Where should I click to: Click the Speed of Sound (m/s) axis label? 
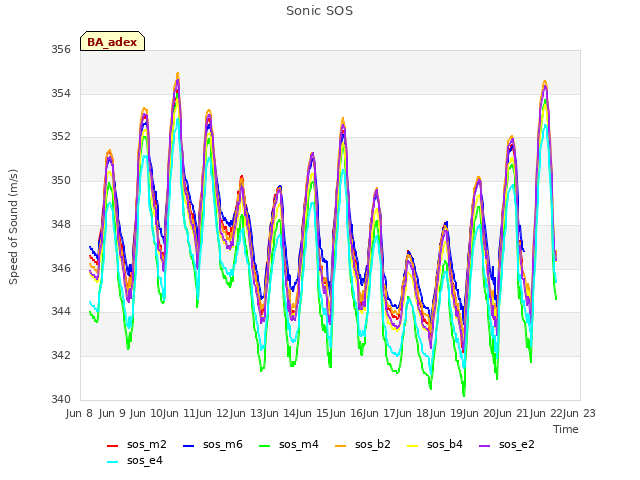pyautogui.click(x=13, y=227)
